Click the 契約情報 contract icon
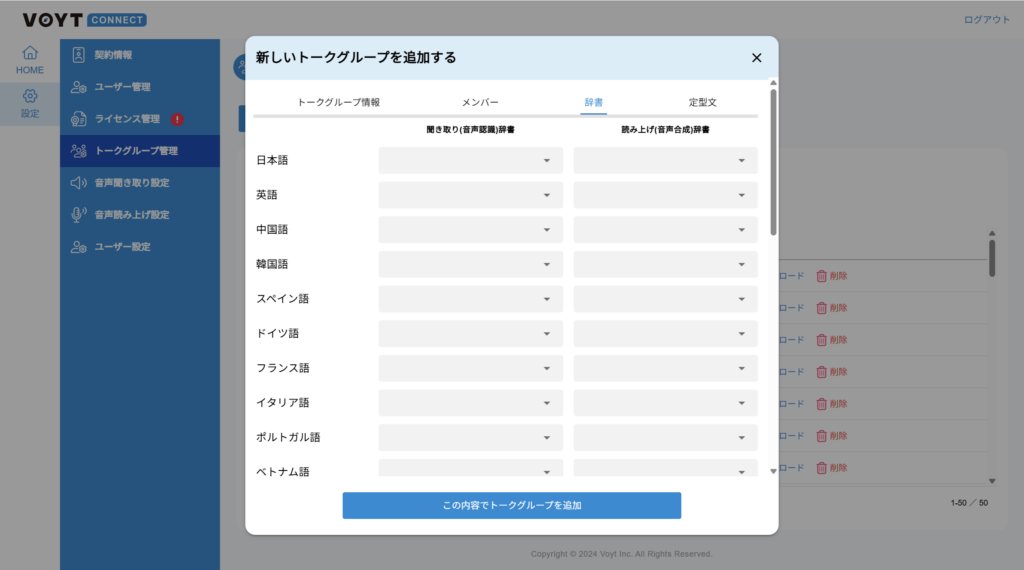The image size is (1024, 570). click(79, 55)
